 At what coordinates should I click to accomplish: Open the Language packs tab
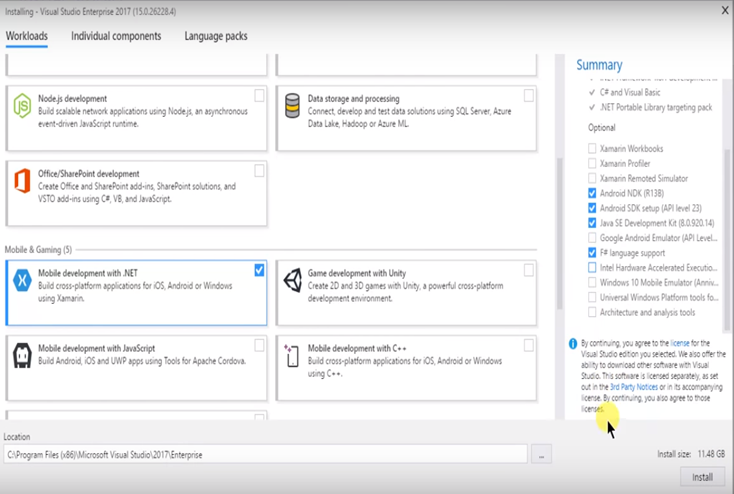216,36
